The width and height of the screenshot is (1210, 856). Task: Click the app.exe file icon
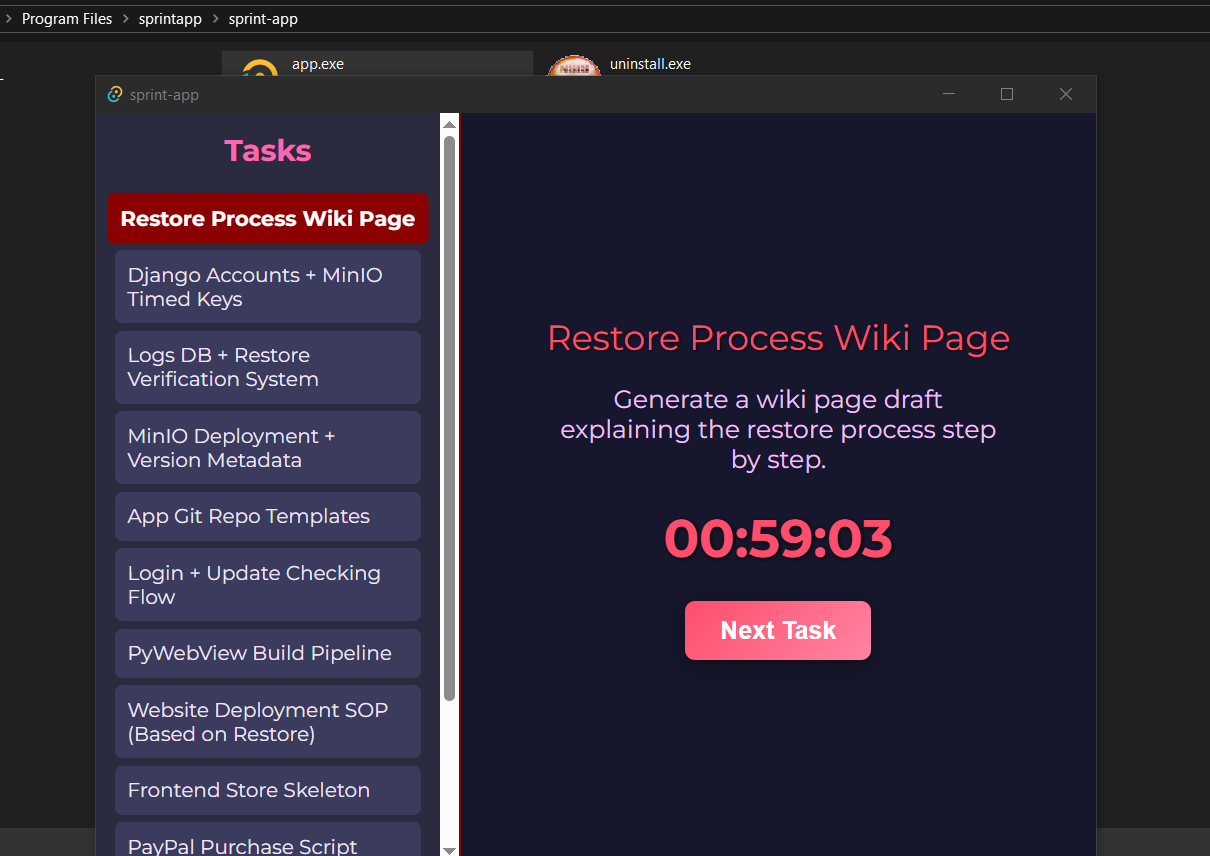(260, 67)
